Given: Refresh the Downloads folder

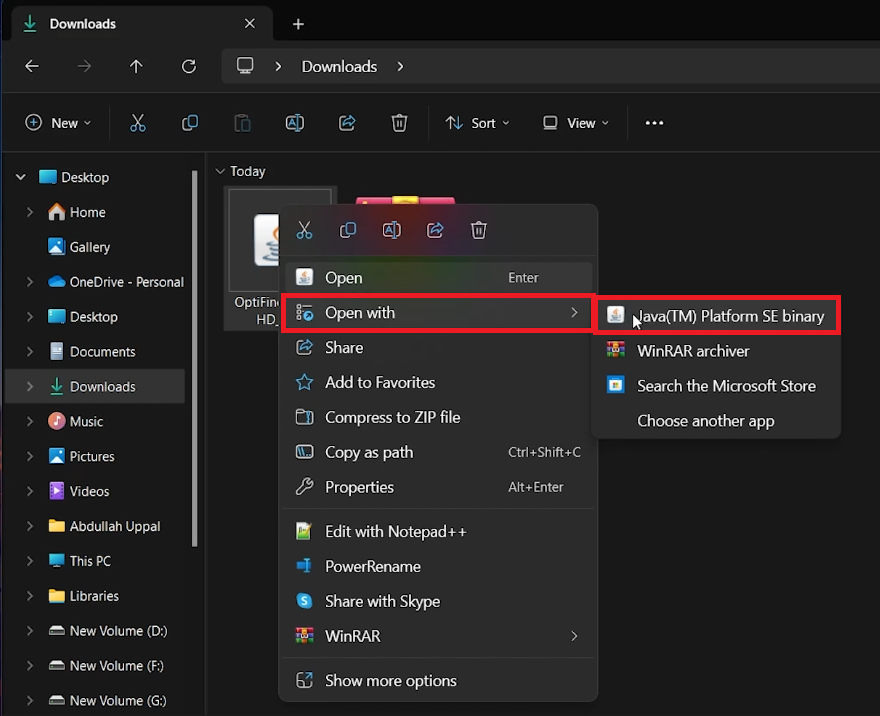Looking at the screenshot, I should point(189,66).
